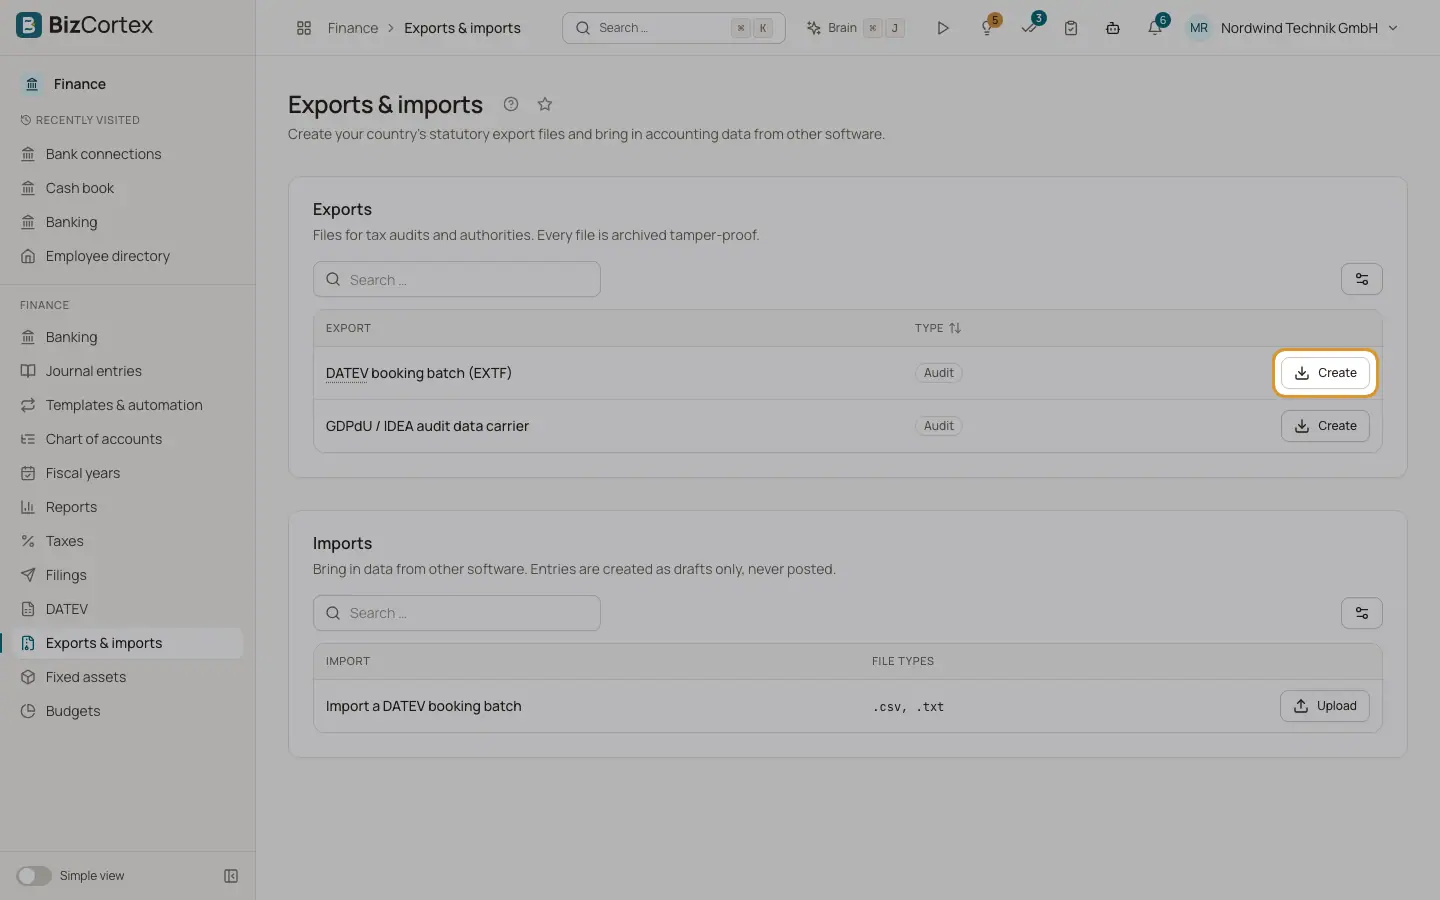Focus the Imports search field
The height and width of the screenshot is (900, 1440).
[457, 613]
